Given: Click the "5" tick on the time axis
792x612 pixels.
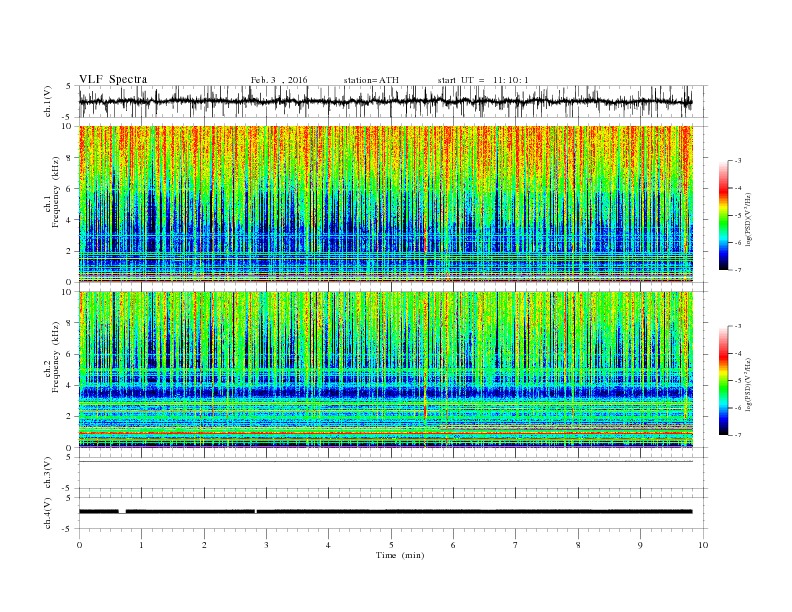Looking at the screenshot, I should point(391,545).
